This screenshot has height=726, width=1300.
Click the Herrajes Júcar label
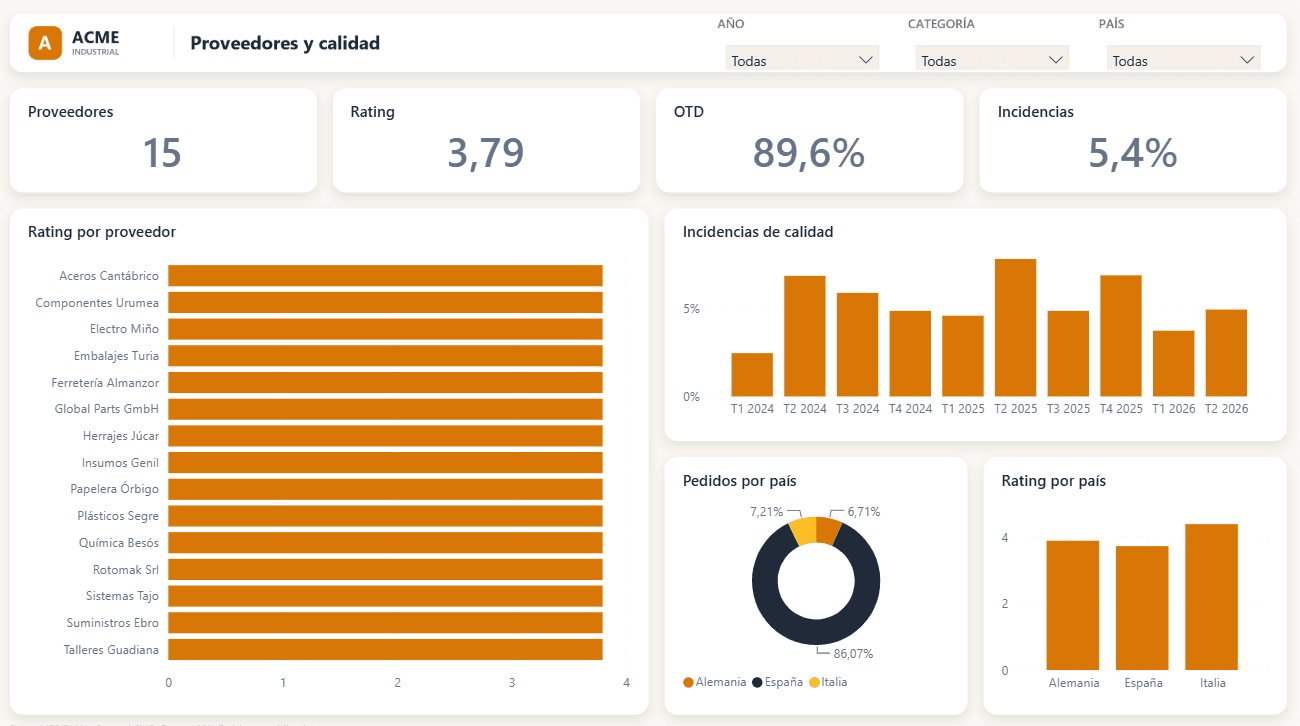(x=121, y=436)
